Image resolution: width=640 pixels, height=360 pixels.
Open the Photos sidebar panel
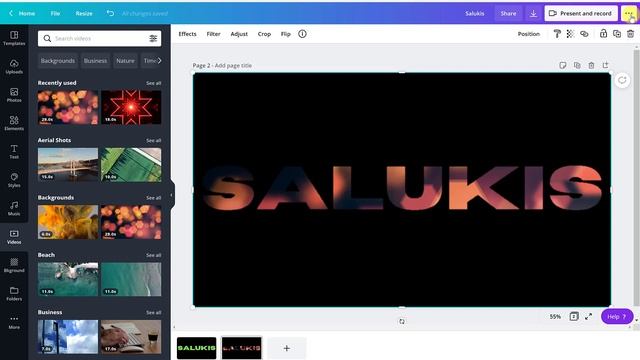[14, 95]
